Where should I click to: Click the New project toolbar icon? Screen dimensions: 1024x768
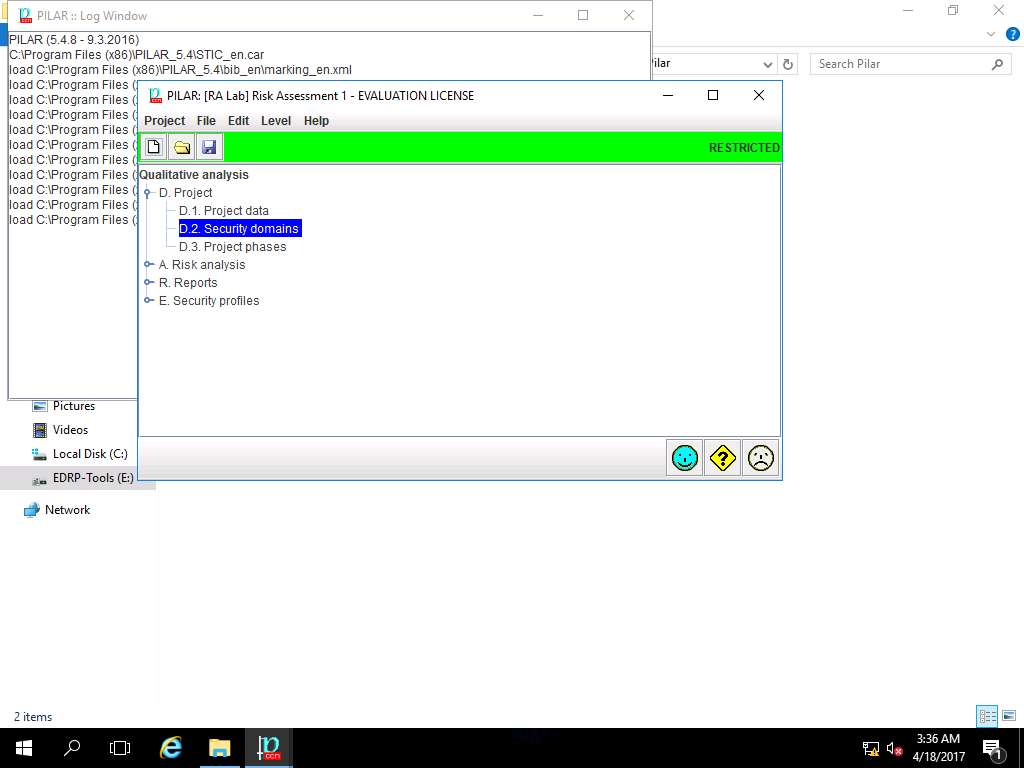pos(154,147)
